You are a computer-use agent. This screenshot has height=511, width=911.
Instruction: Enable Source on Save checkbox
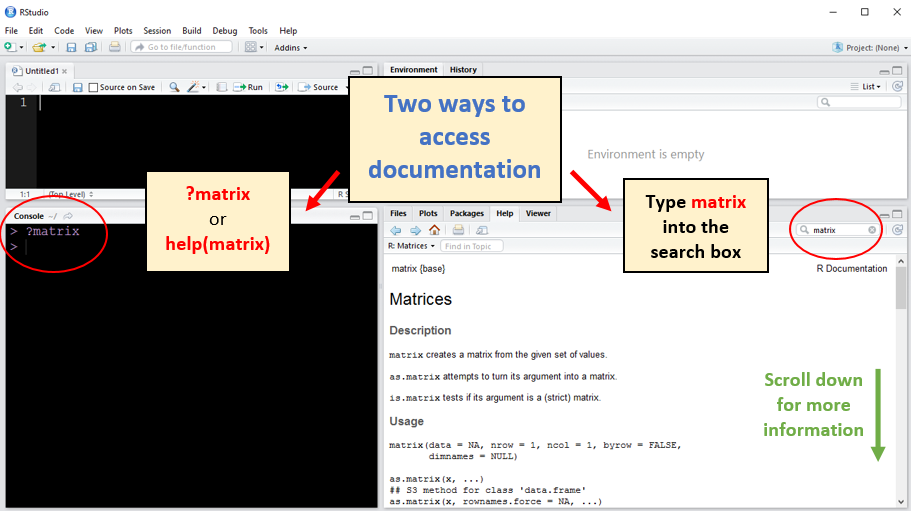(x=93, y=87)
